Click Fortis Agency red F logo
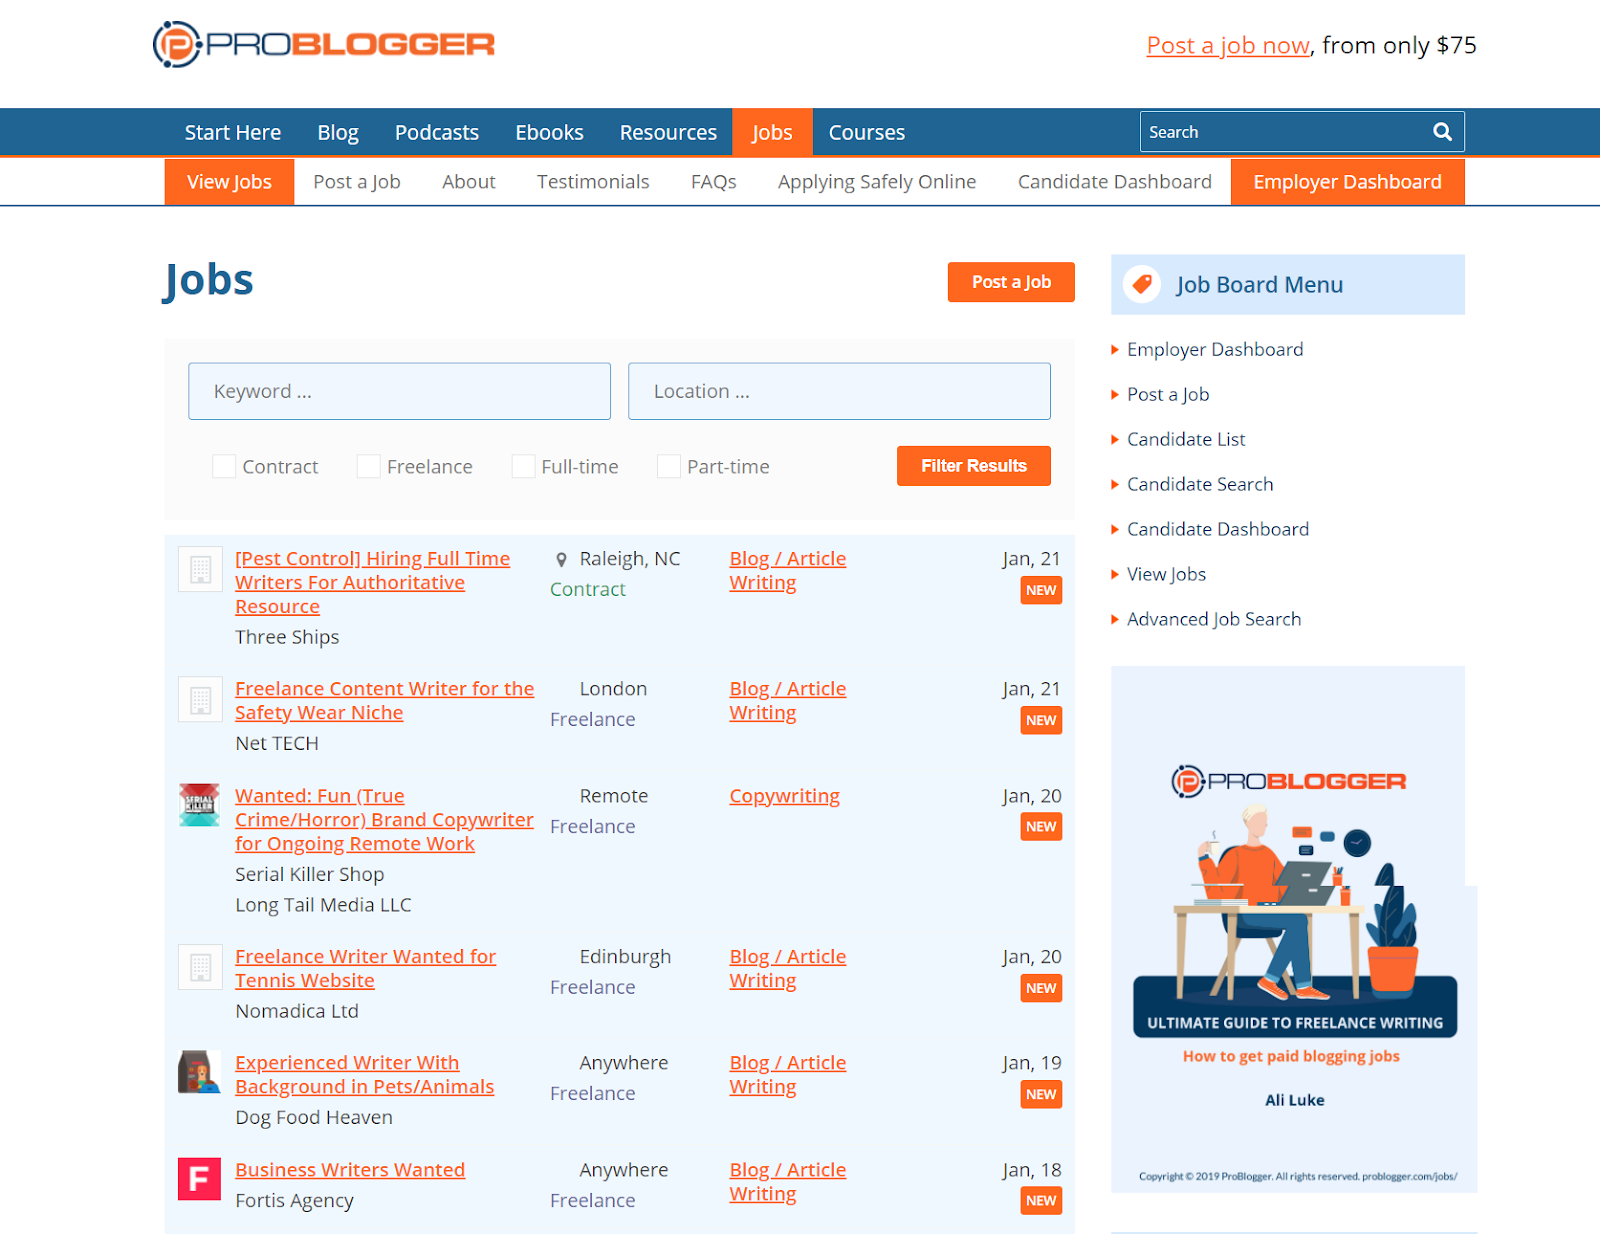The width and height of the screenshot is (1600, 1234). pyautogui.click(x=199, y=1178)
